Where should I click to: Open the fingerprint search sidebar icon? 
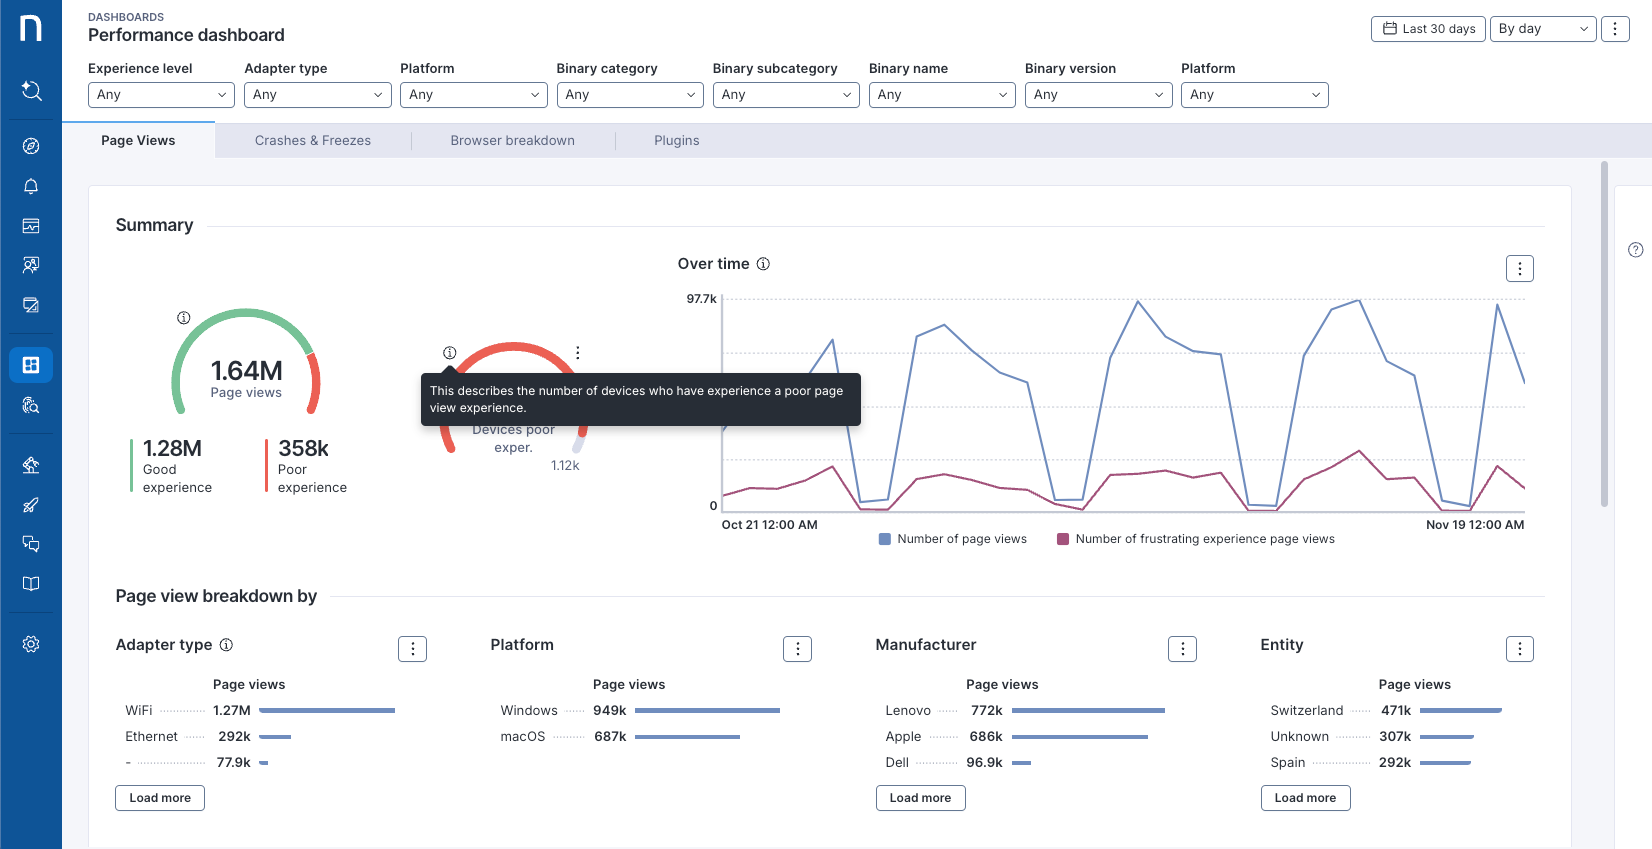pyautogui.click(x=31, y=405)
